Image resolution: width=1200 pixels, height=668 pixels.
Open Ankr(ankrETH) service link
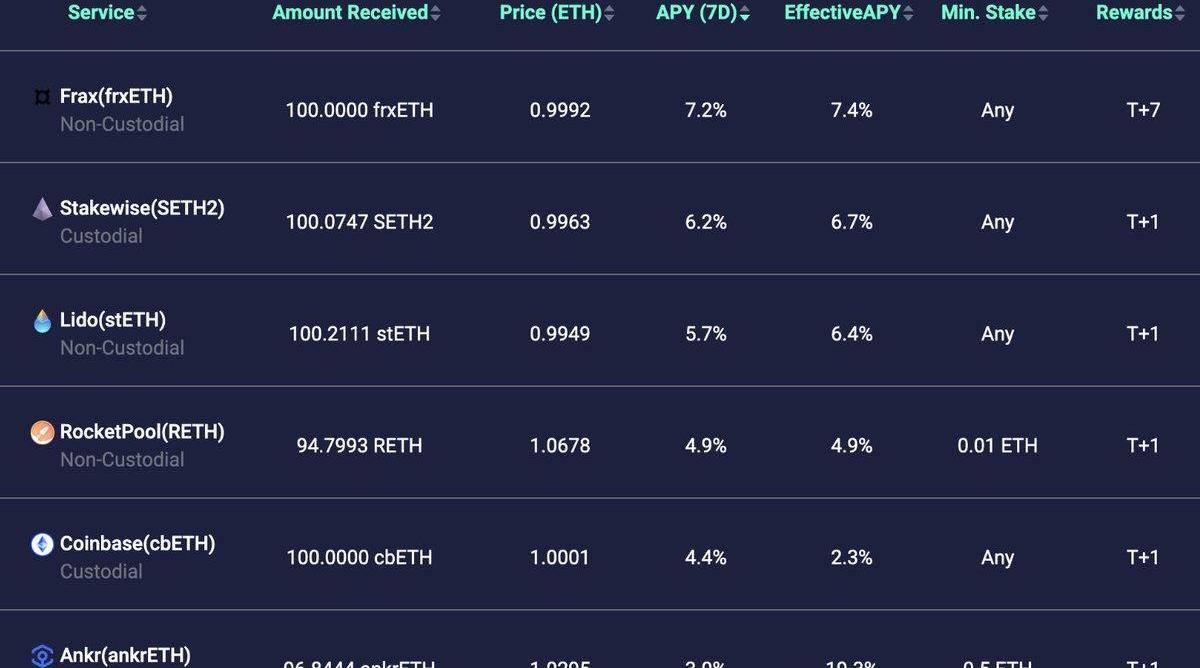tap(125, 656)
